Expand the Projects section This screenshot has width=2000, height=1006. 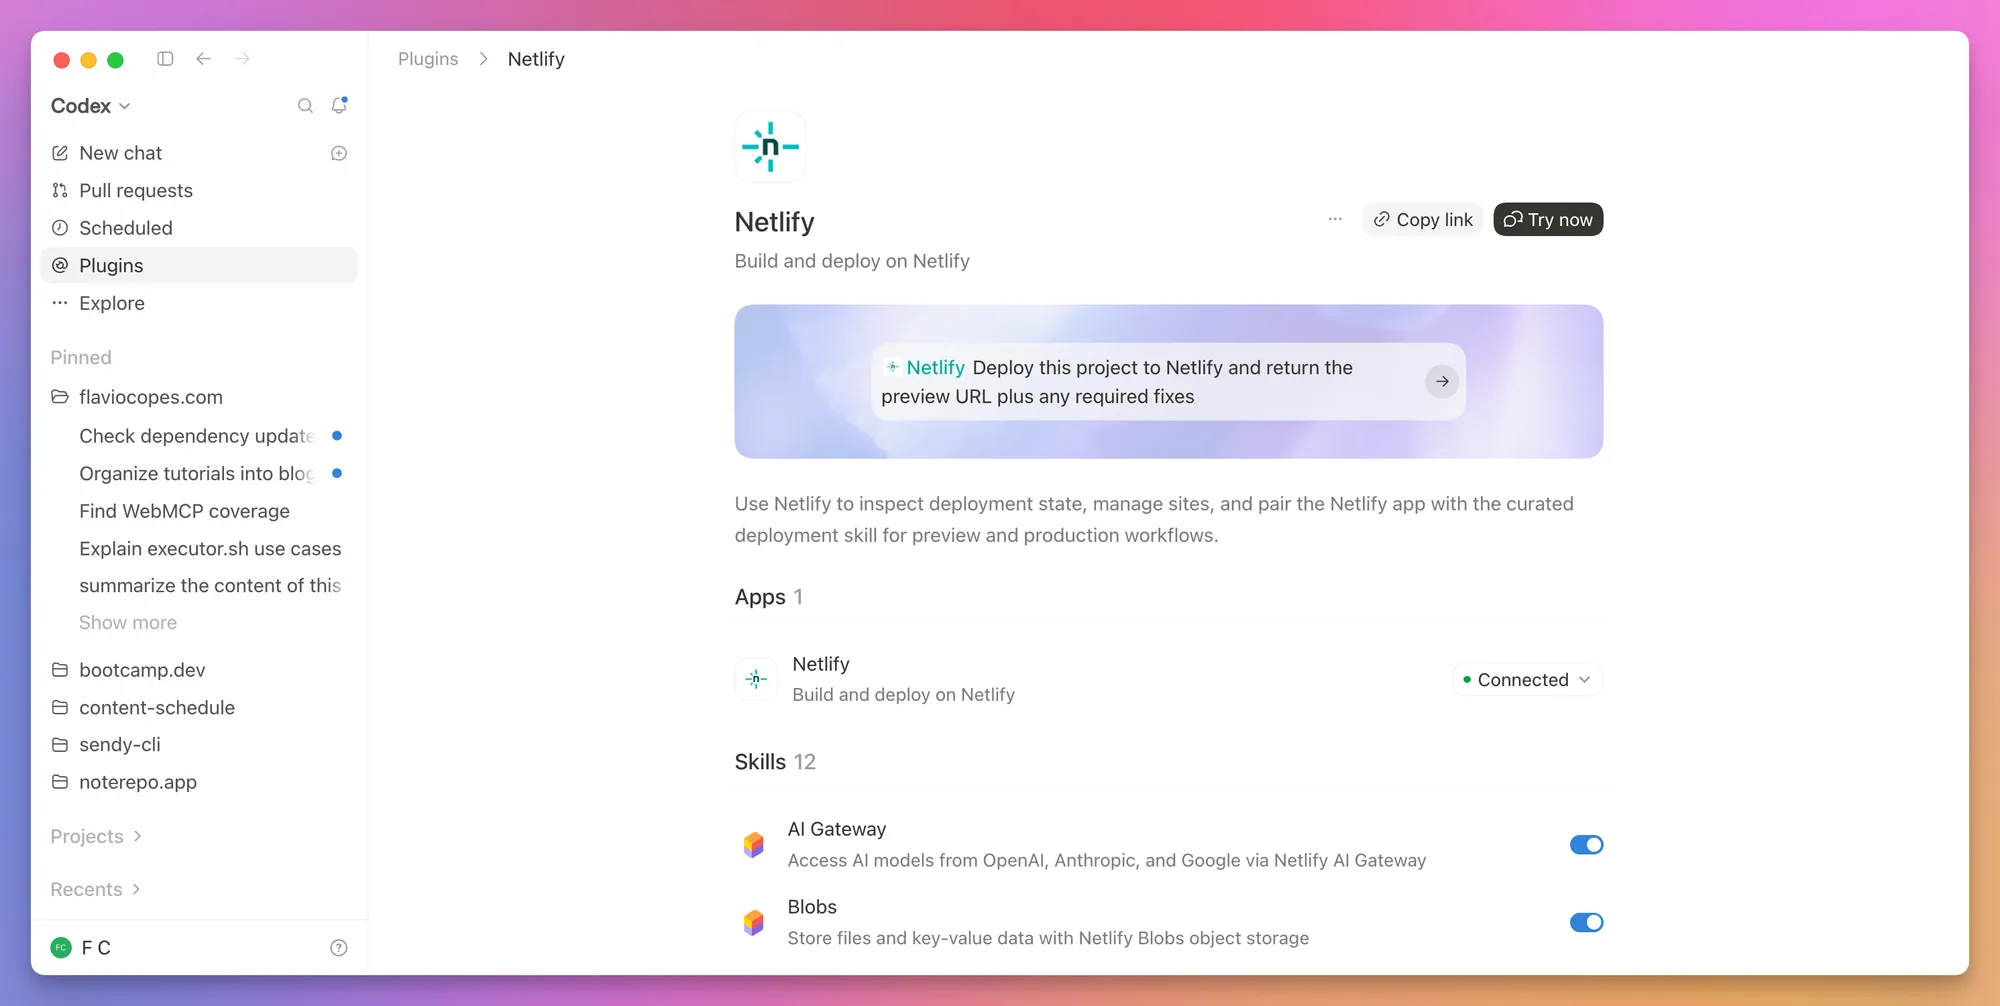point(96,836)
